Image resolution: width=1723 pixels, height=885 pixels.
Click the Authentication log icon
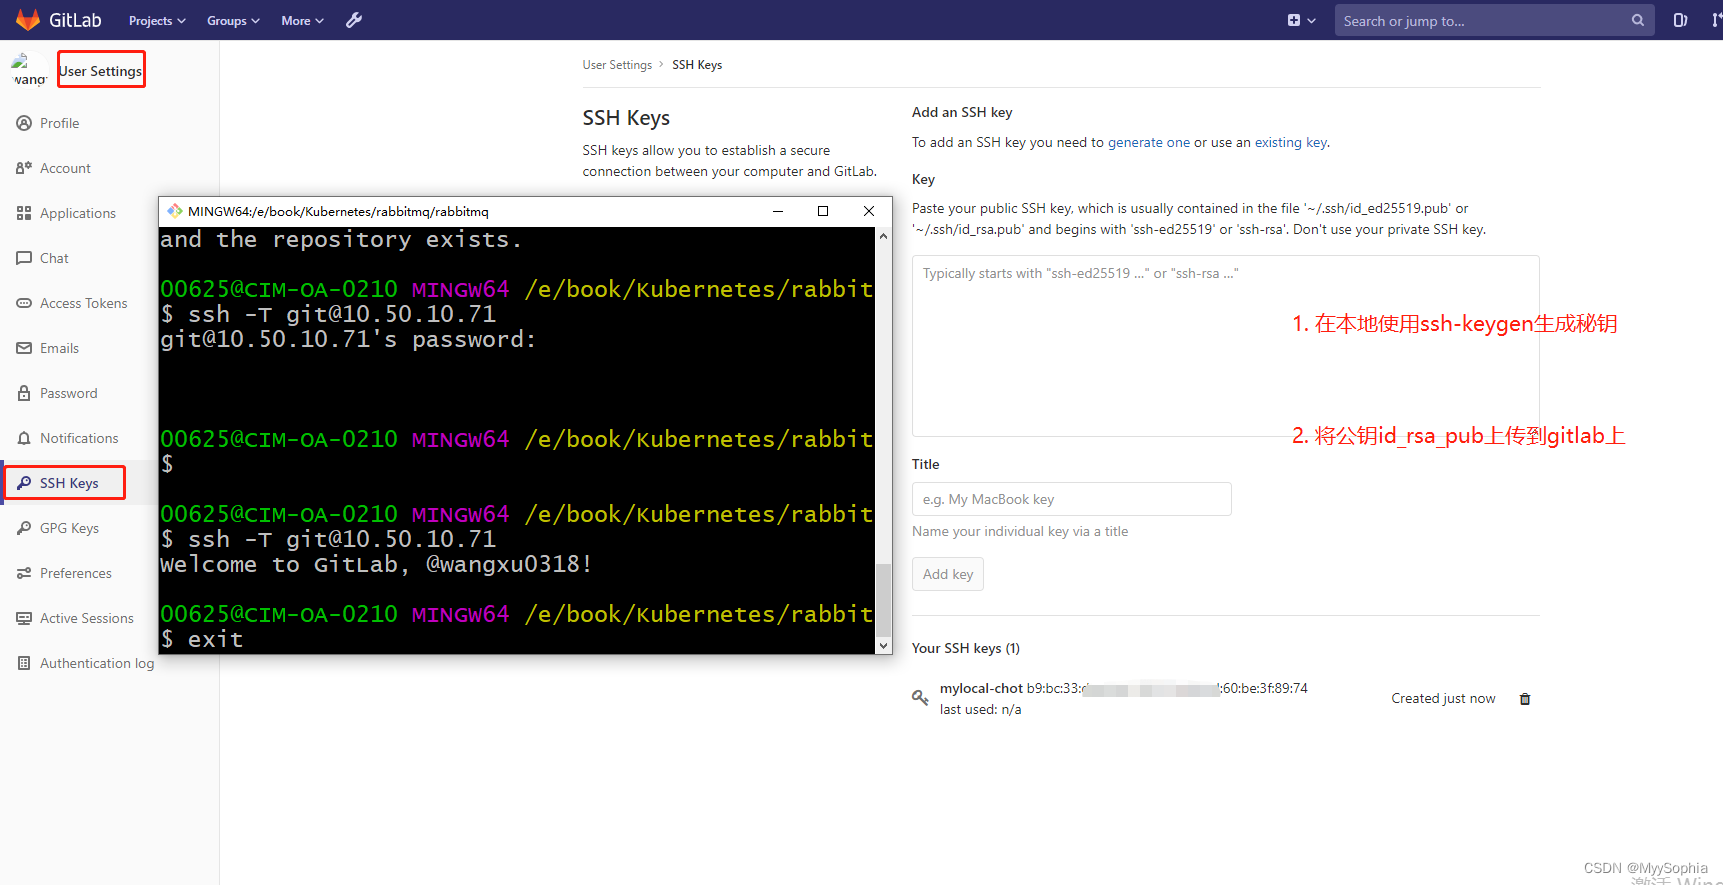[24, 663]
